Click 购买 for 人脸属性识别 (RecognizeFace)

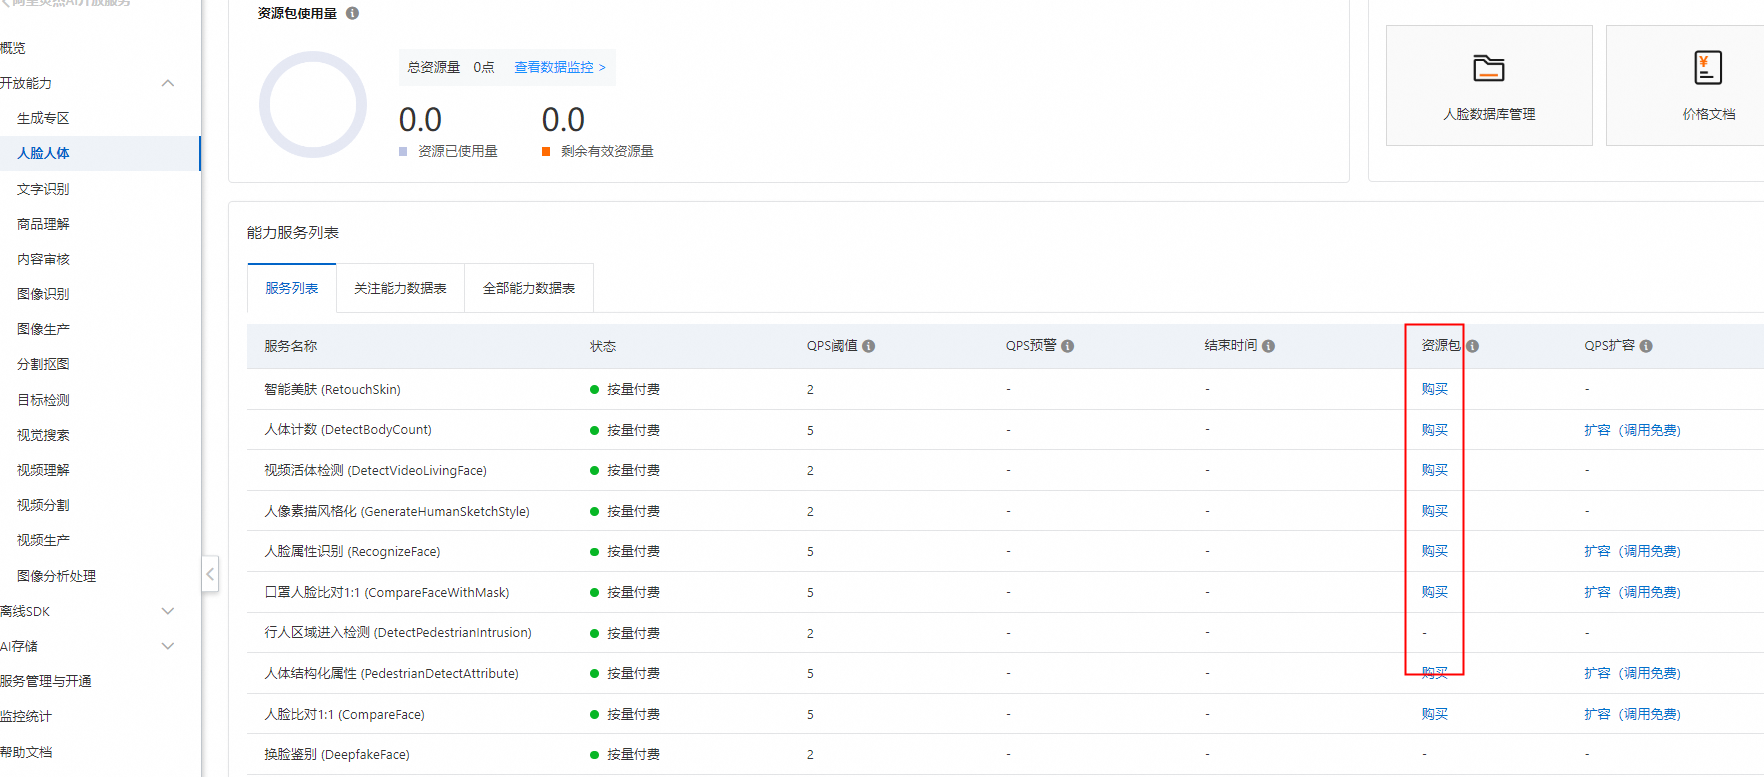(x=1435, y=551)
